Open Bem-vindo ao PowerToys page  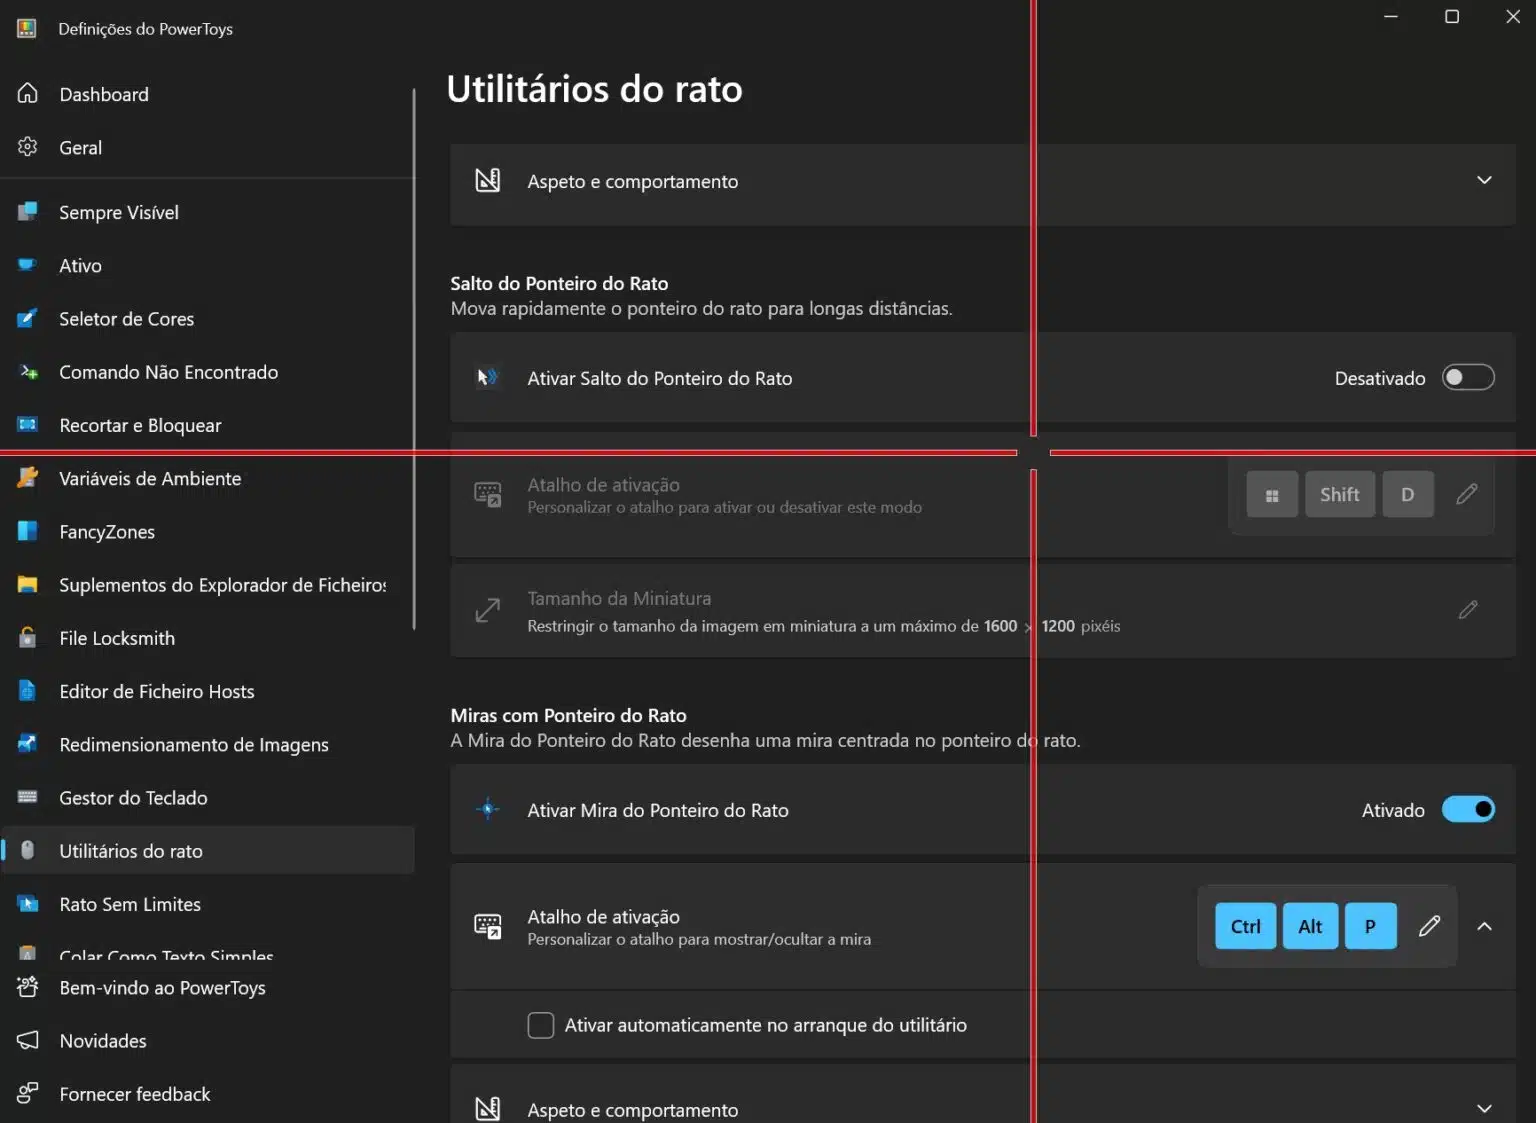tap(207, 987)
